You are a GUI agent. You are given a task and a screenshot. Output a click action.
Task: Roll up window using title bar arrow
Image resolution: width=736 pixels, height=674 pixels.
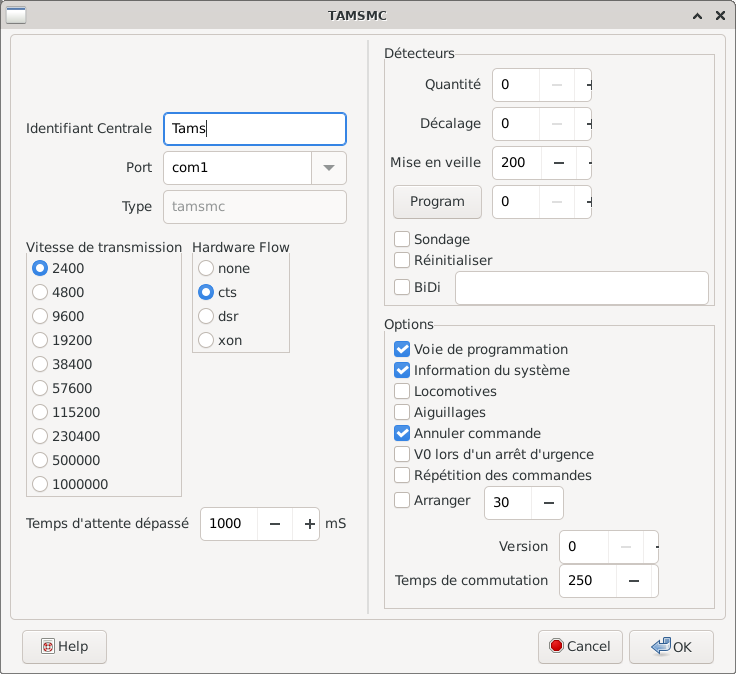tap(696, 16)
